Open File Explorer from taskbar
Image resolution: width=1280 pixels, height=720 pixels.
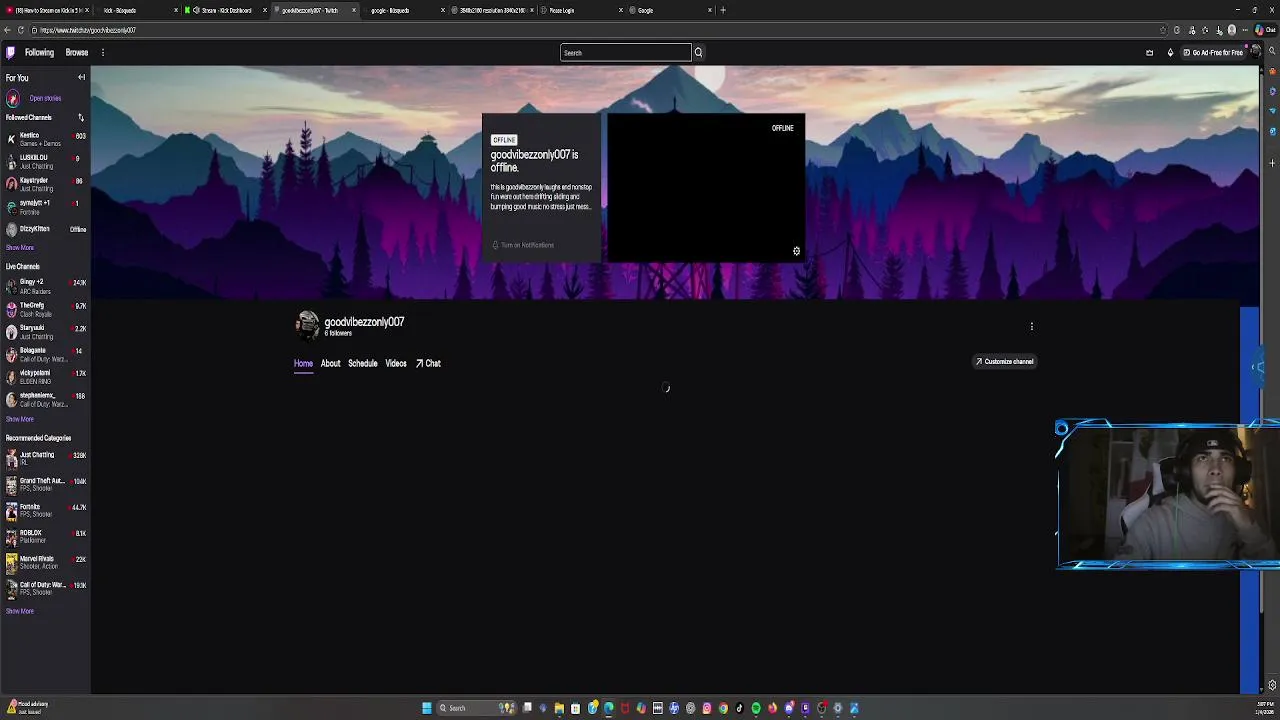(559, 708)
